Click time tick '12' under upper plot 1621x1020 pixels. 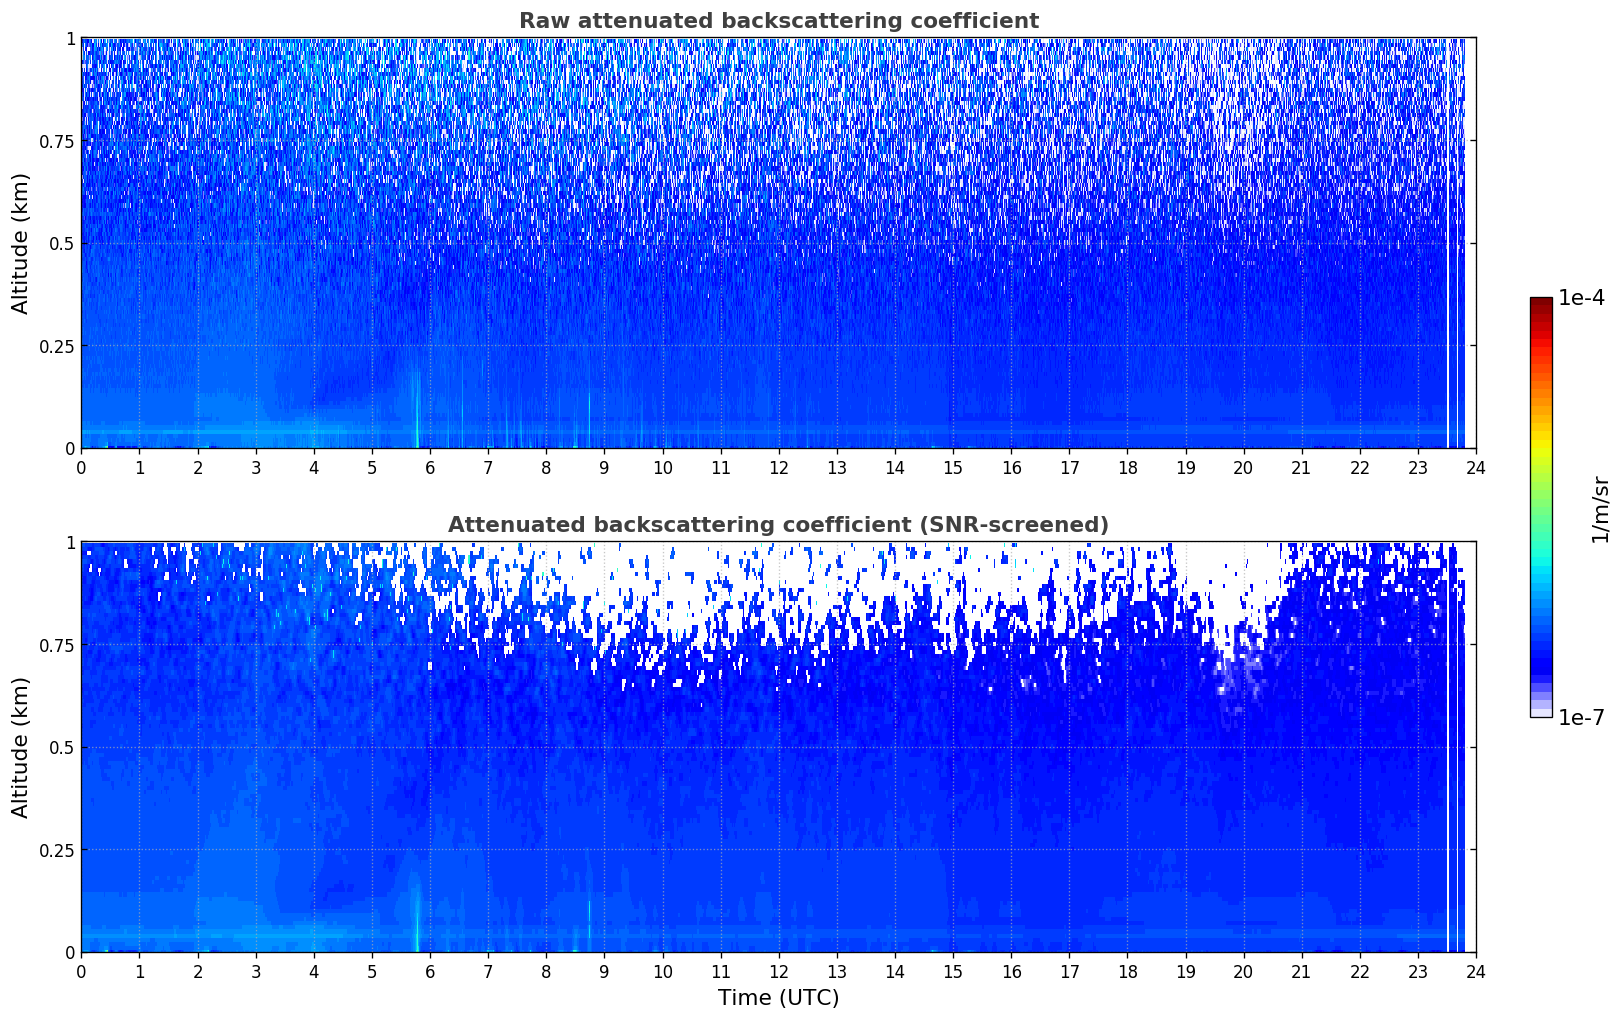[x=778, y=467]
